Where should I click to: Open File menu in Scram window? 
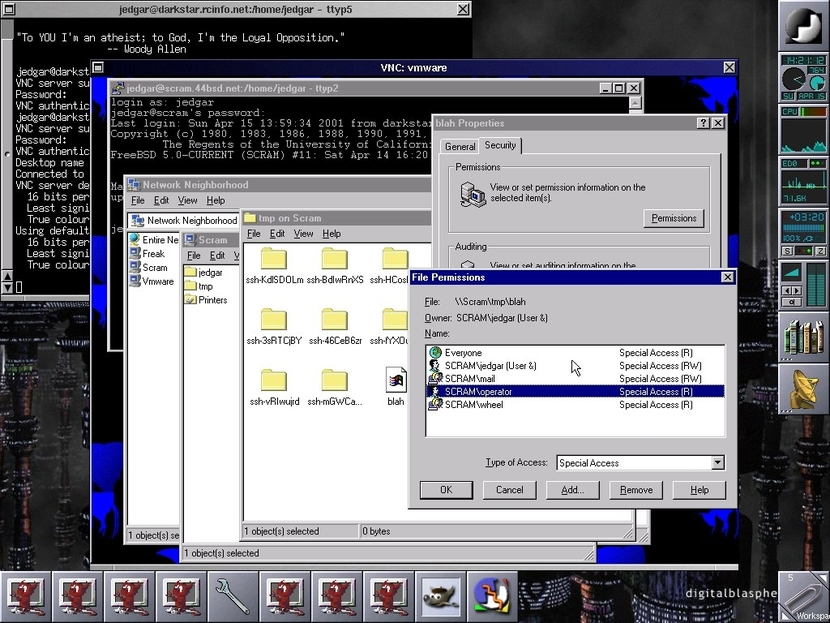194,256
